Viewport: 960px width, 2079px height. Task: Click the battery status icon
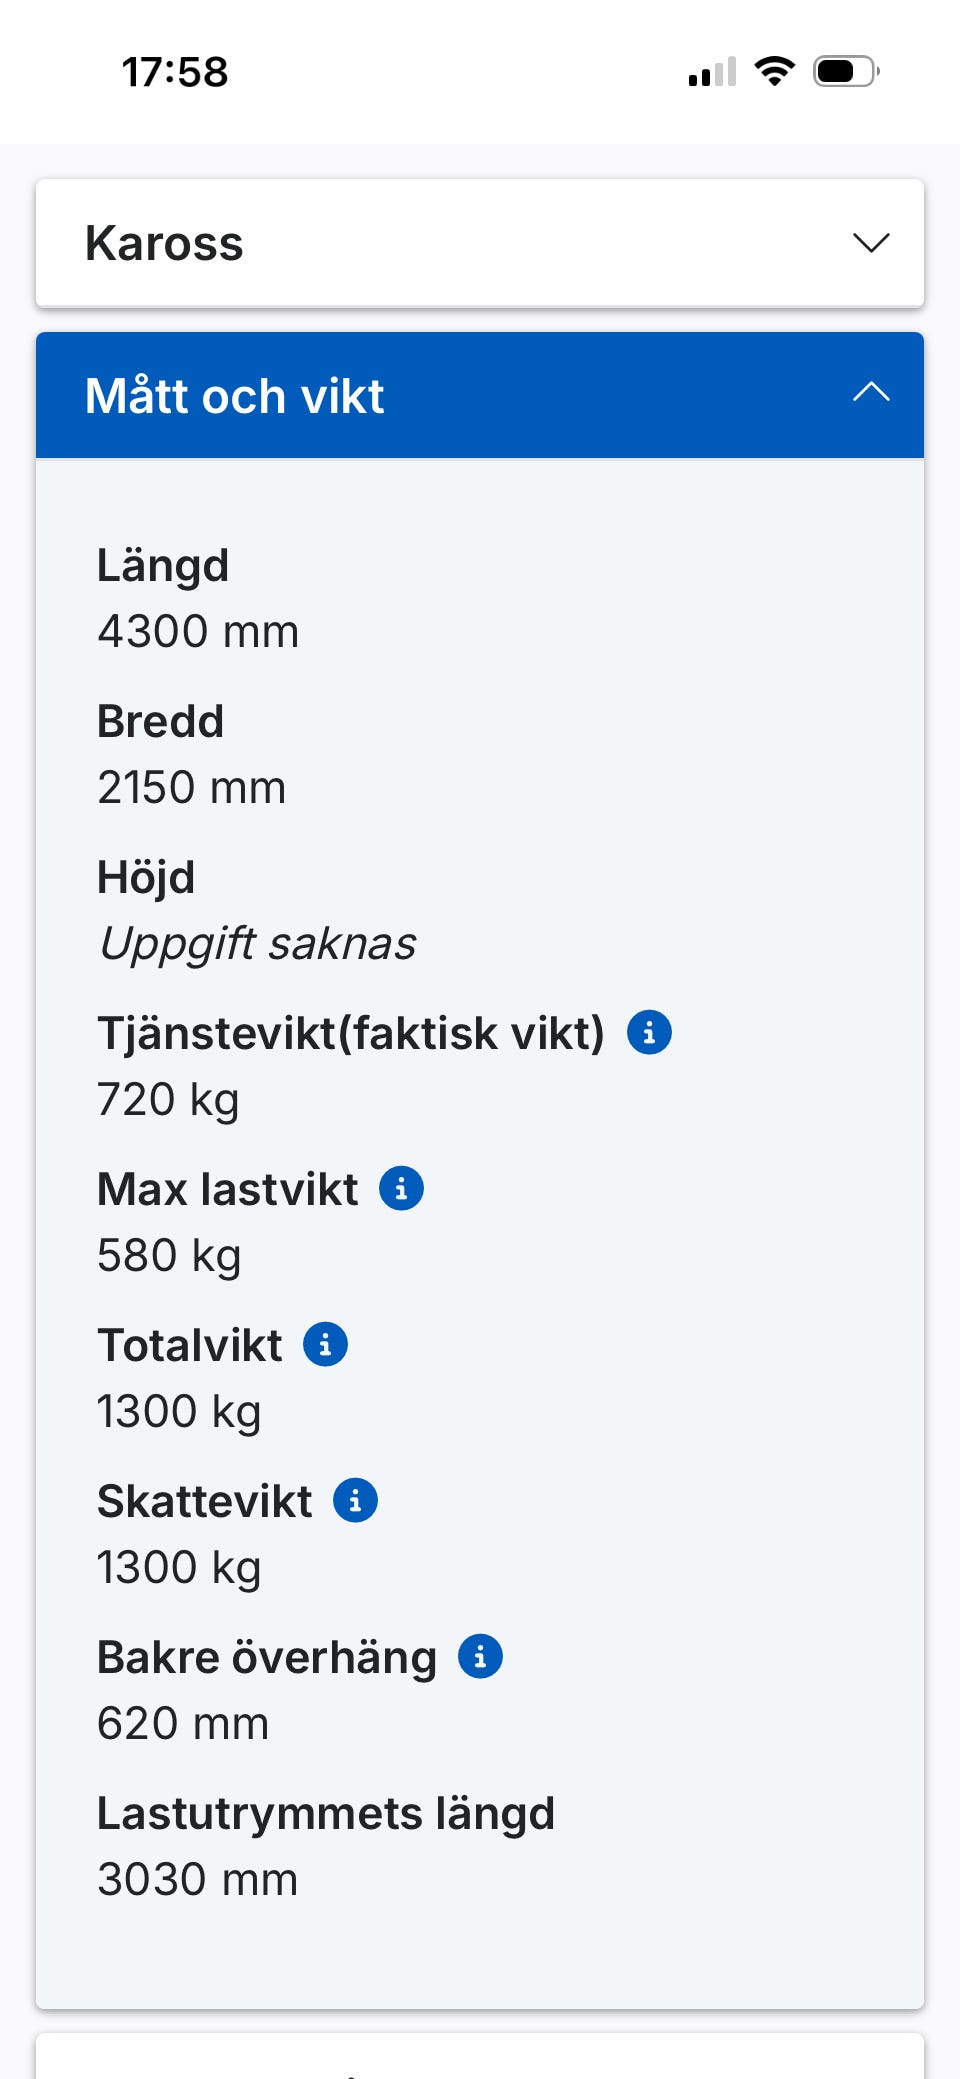(846, 71)
